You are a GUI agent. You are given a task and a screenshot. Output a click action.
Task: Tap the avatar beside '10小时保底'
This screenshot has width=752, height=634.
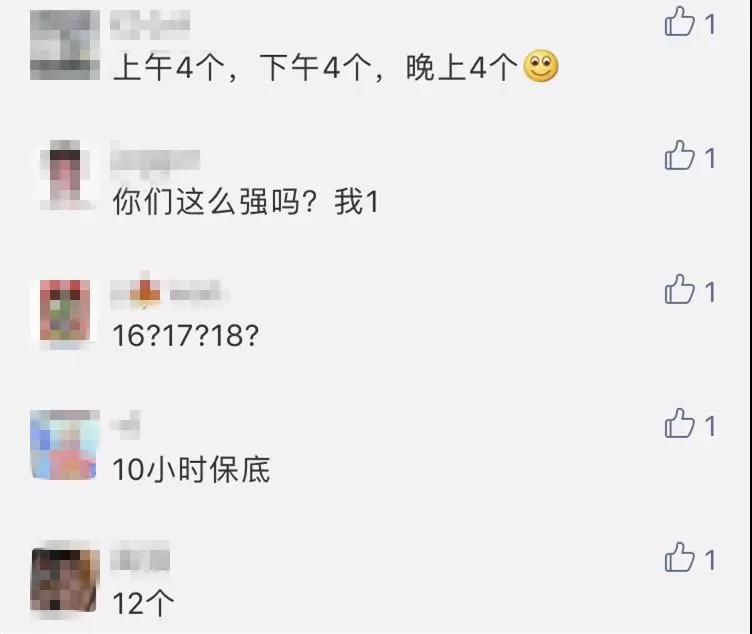pos(65,445)
